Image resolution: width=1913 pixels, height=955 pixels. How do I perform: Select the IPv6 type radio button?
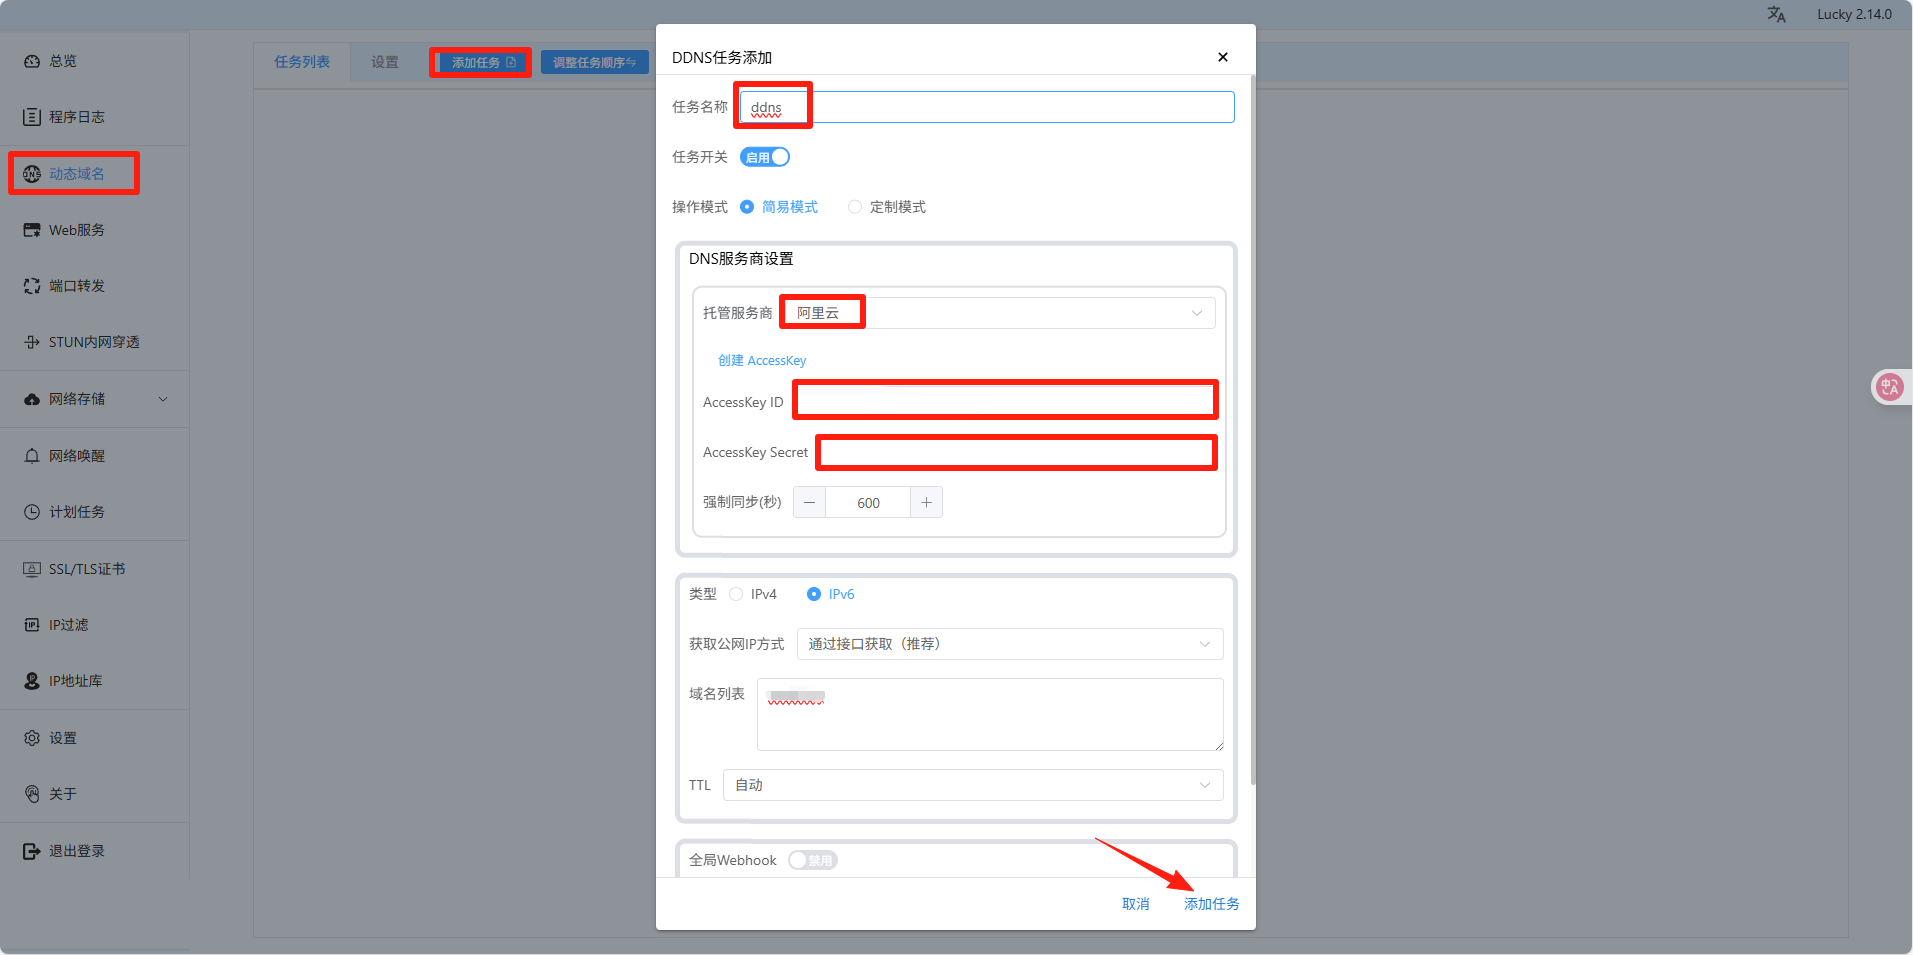tap(814, 594)
